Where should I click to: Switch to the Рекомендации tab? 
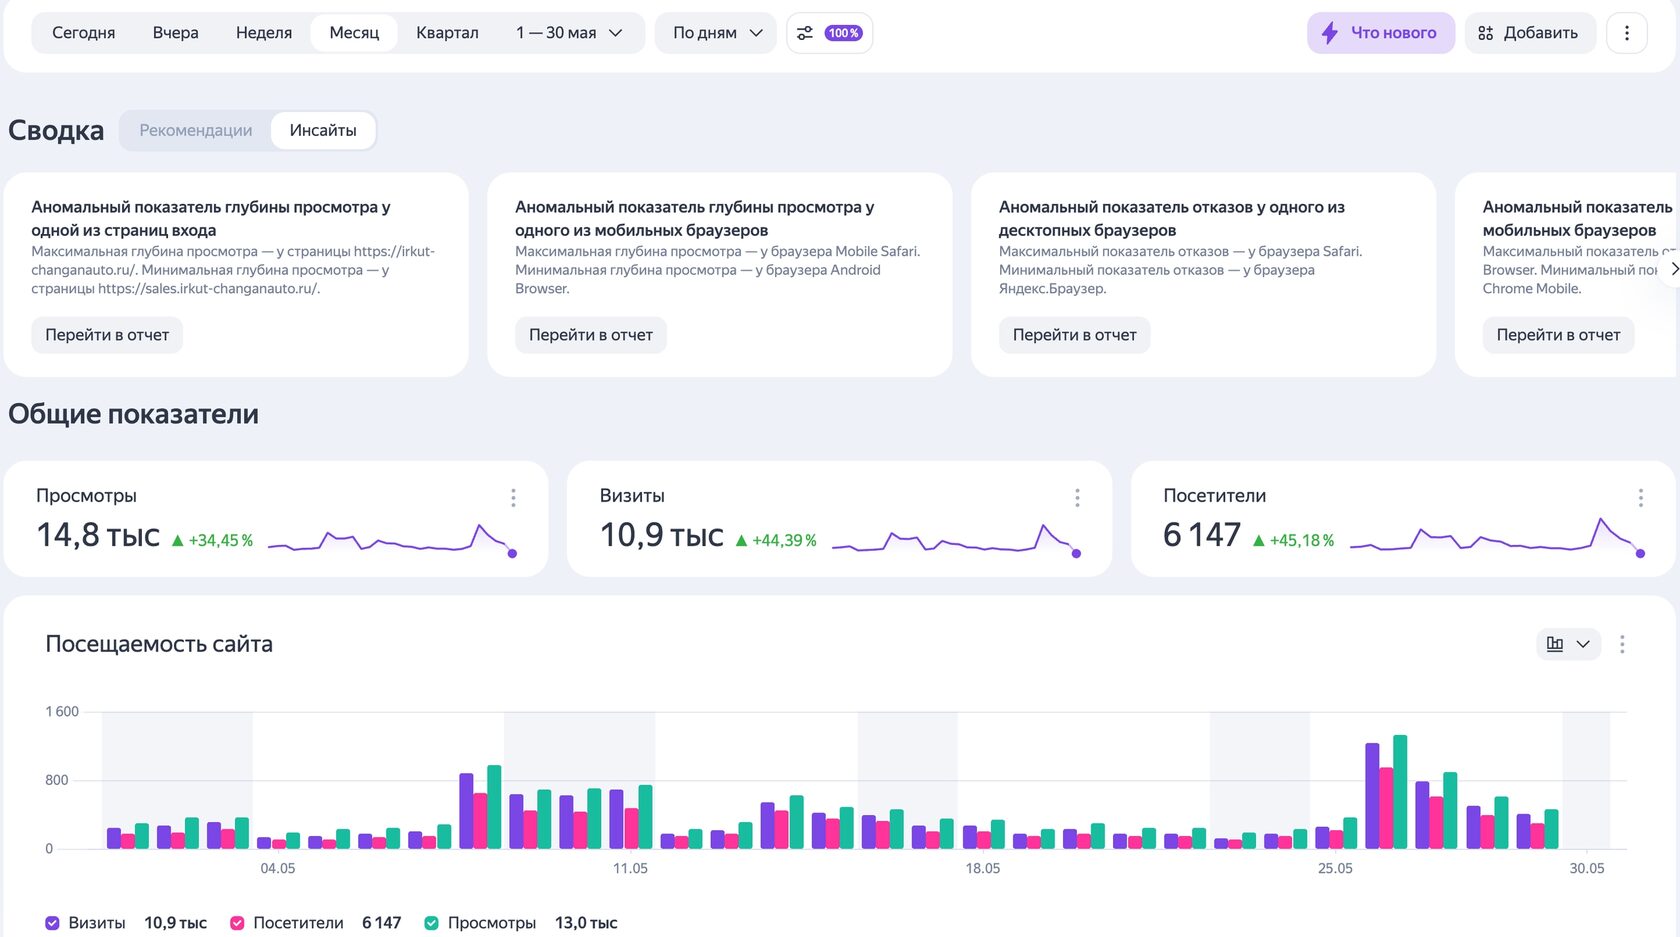[196, 130]
